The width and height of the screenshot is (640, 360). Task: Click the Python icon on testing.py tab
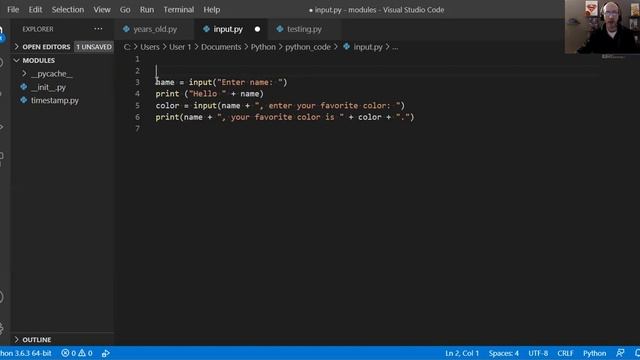(x=280, y=29)
